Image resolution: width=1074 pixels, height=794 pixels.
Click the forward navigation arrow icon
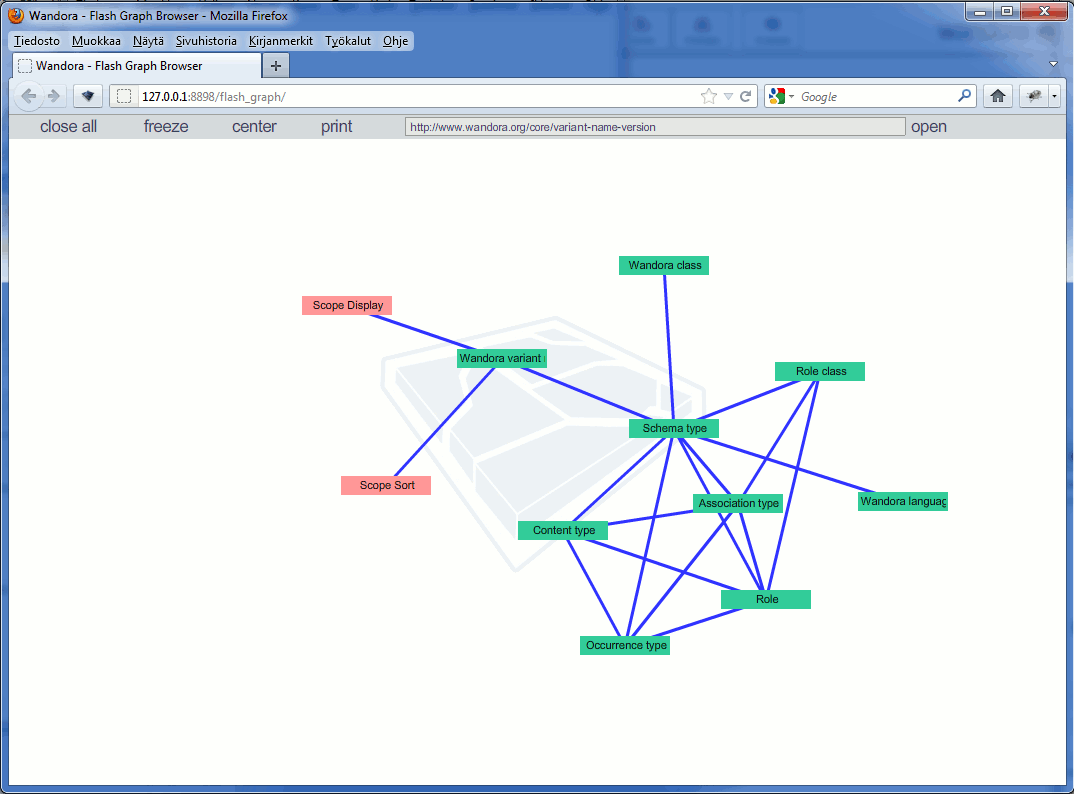(x=54, y=96)
